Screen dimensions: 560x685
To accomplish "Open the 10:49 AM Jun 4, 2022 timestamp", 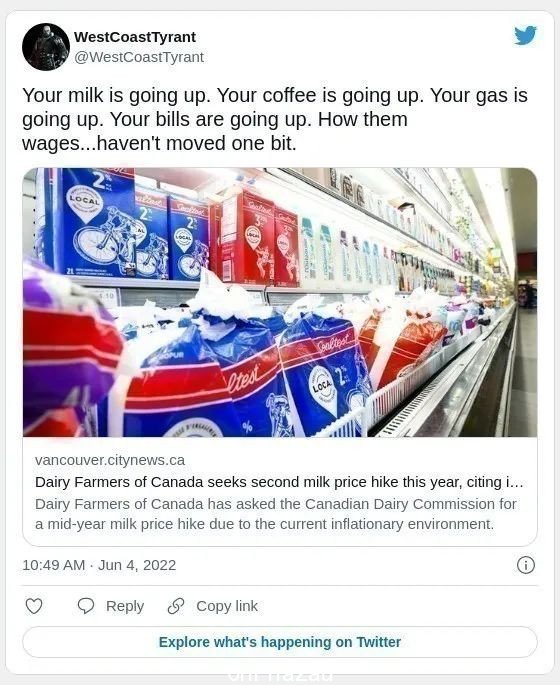I will (x=99, y=565).
